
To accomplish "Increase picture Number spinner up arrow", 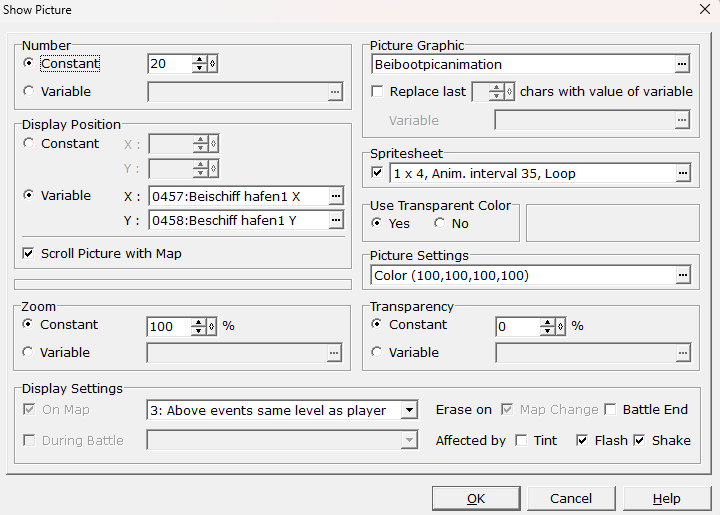I will tap(200, 60).
